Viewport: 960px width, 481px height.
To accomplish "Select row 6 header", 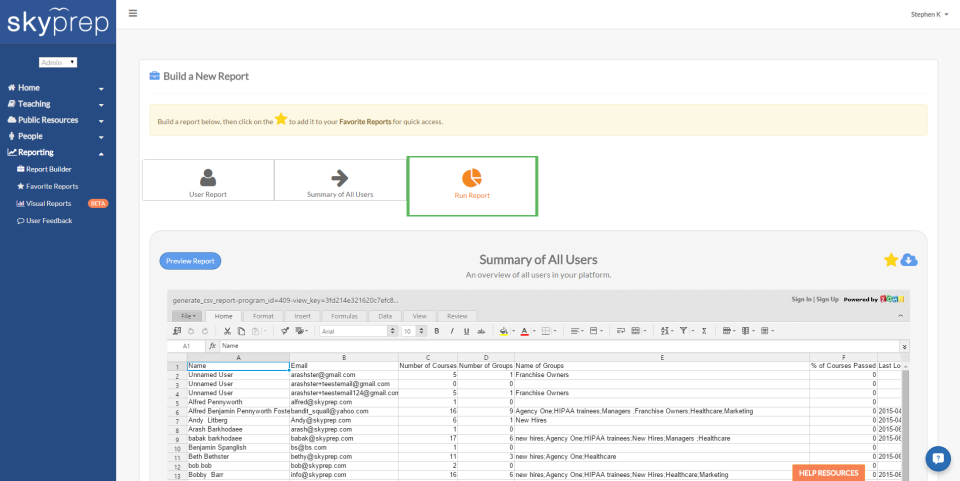I will pyautogui.click(x=177, y=412).
